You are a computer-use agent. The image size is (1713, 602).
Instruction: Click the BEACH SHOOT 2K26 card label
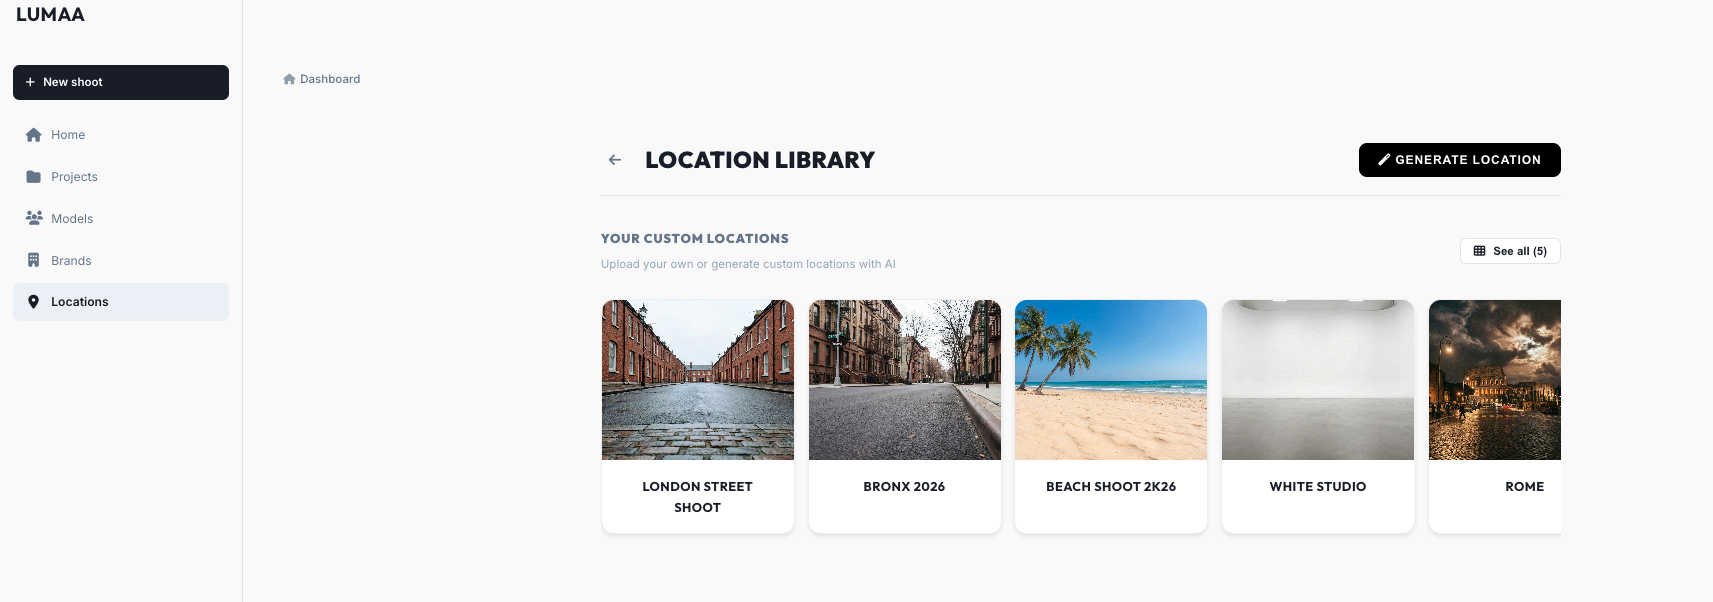click(x=1111, y=487)
